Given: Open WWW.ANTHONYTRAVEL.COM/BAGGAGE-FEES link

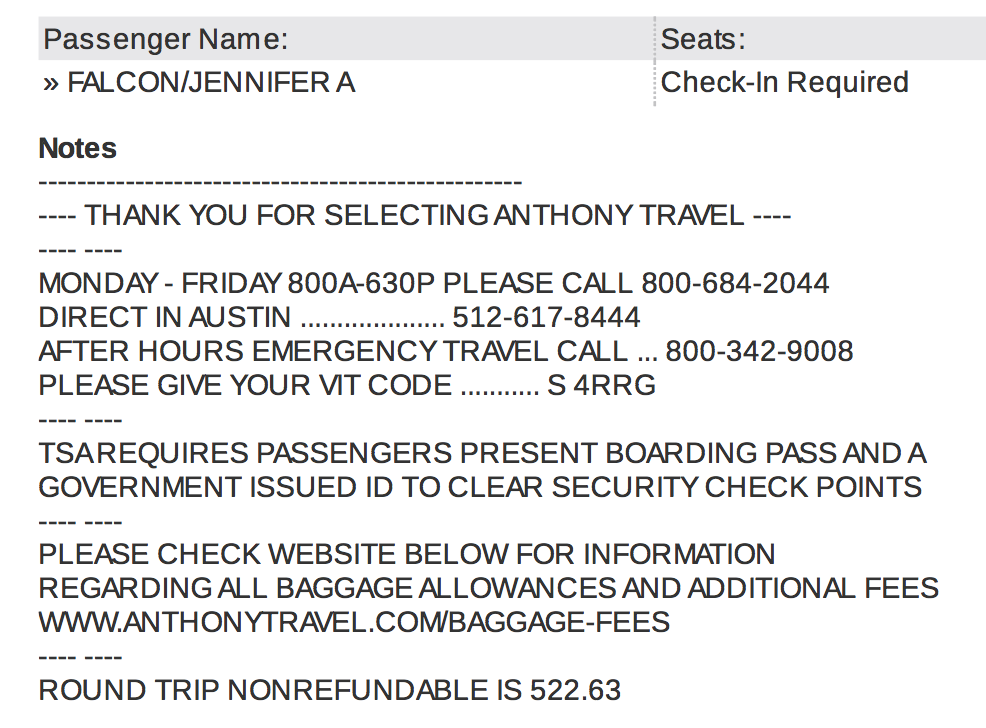Looking at the screenshot, I should (x=354, y=622).
